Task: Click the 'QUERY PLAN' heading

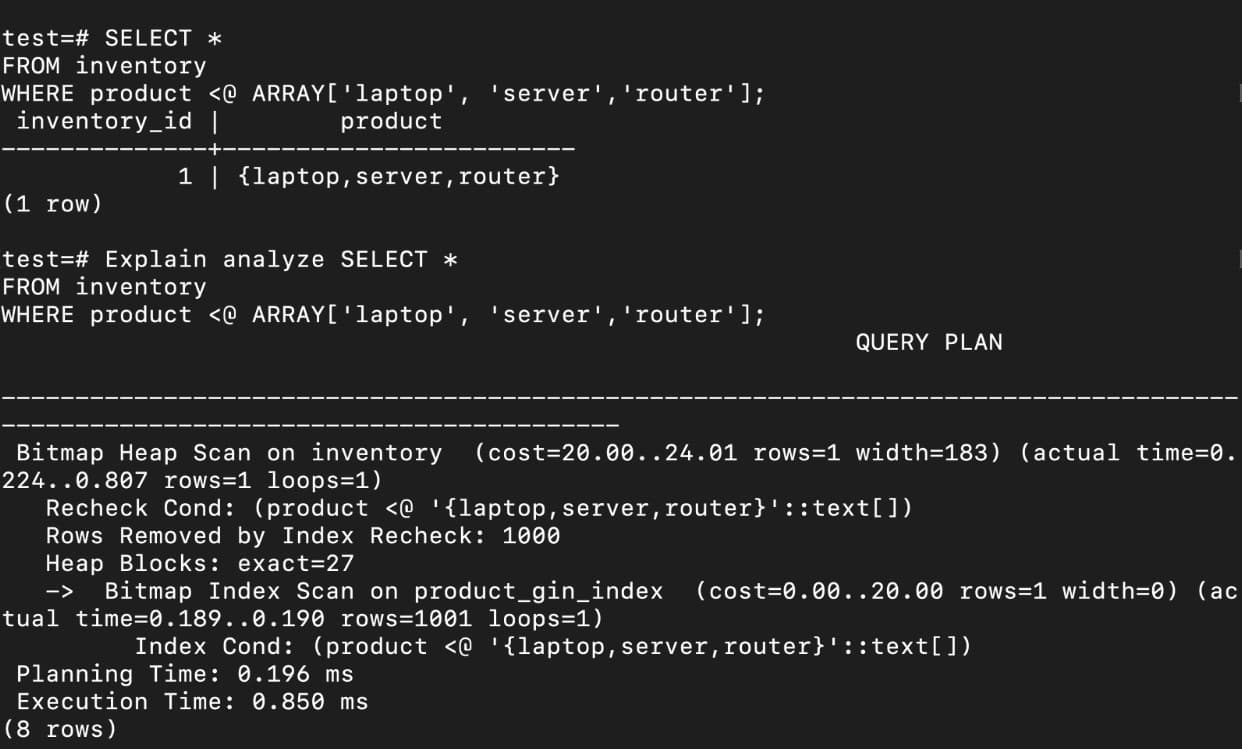Action: point(928,343)
